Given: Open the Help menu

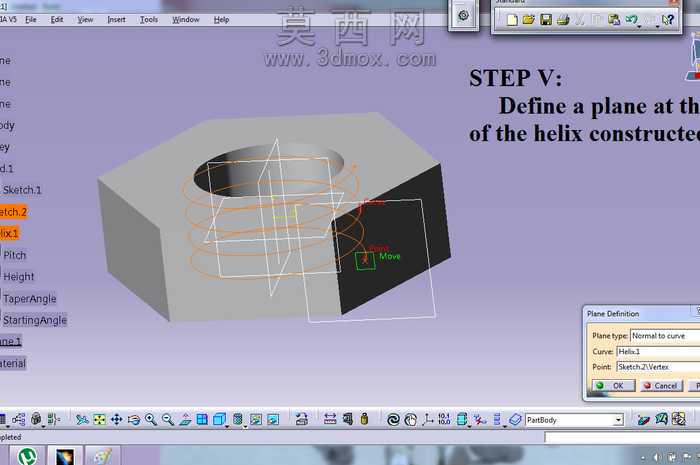Looking at the screenshot, I should click(x=221, y=20).
